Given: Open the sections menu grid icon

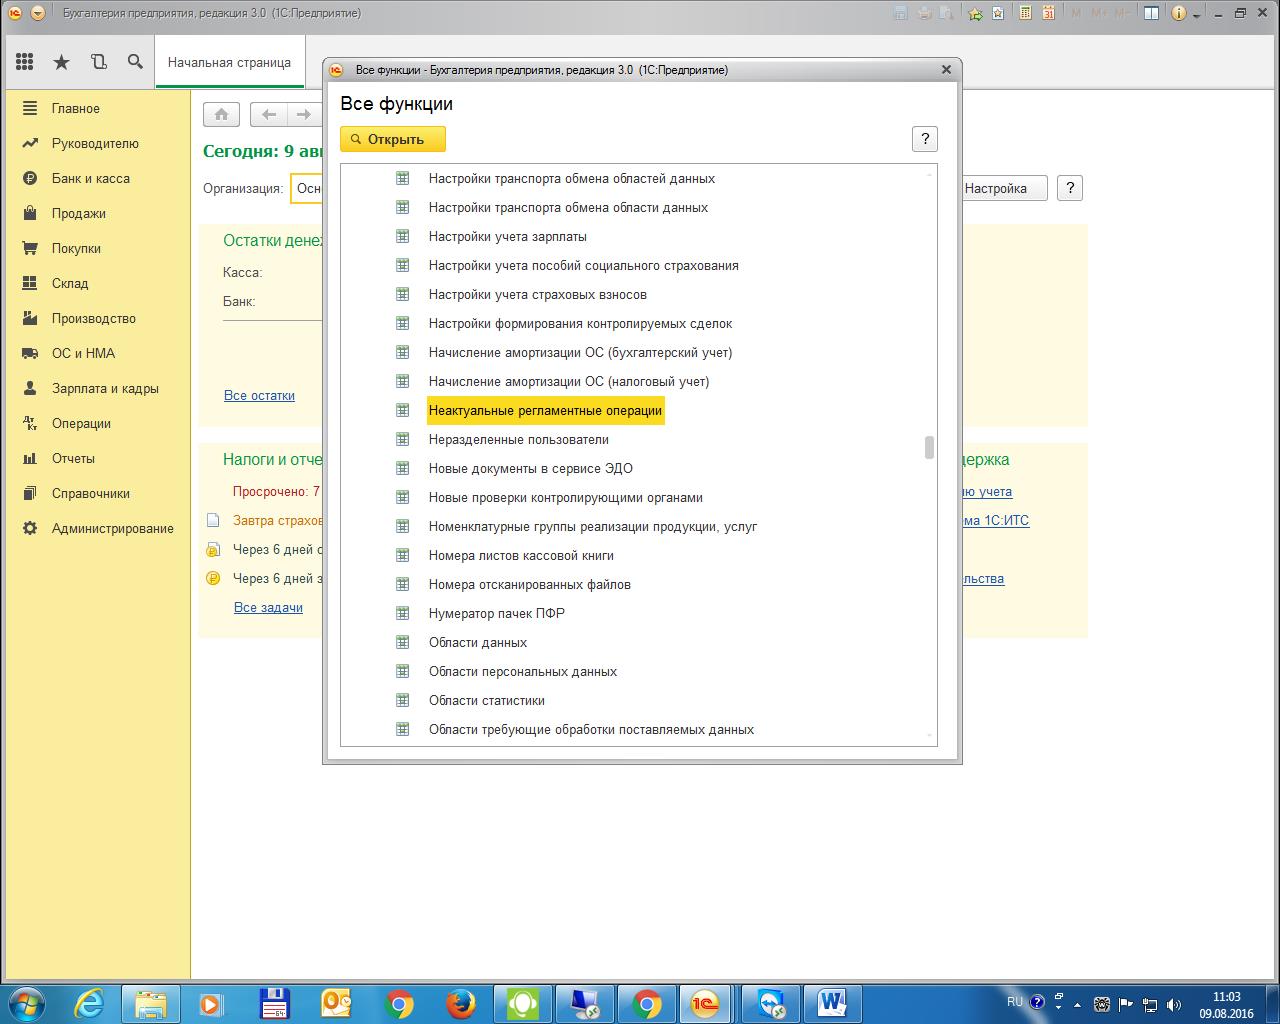Looking at the screenshot, I should 24,62.
